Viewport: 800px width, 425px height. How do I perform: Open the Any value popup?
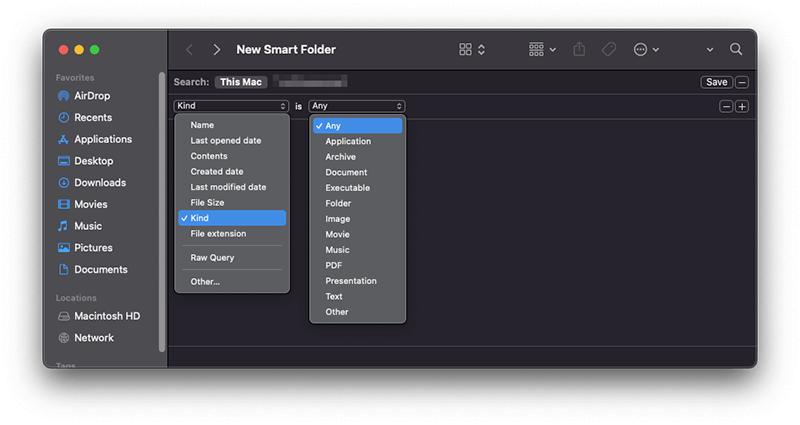click(357, 106)
